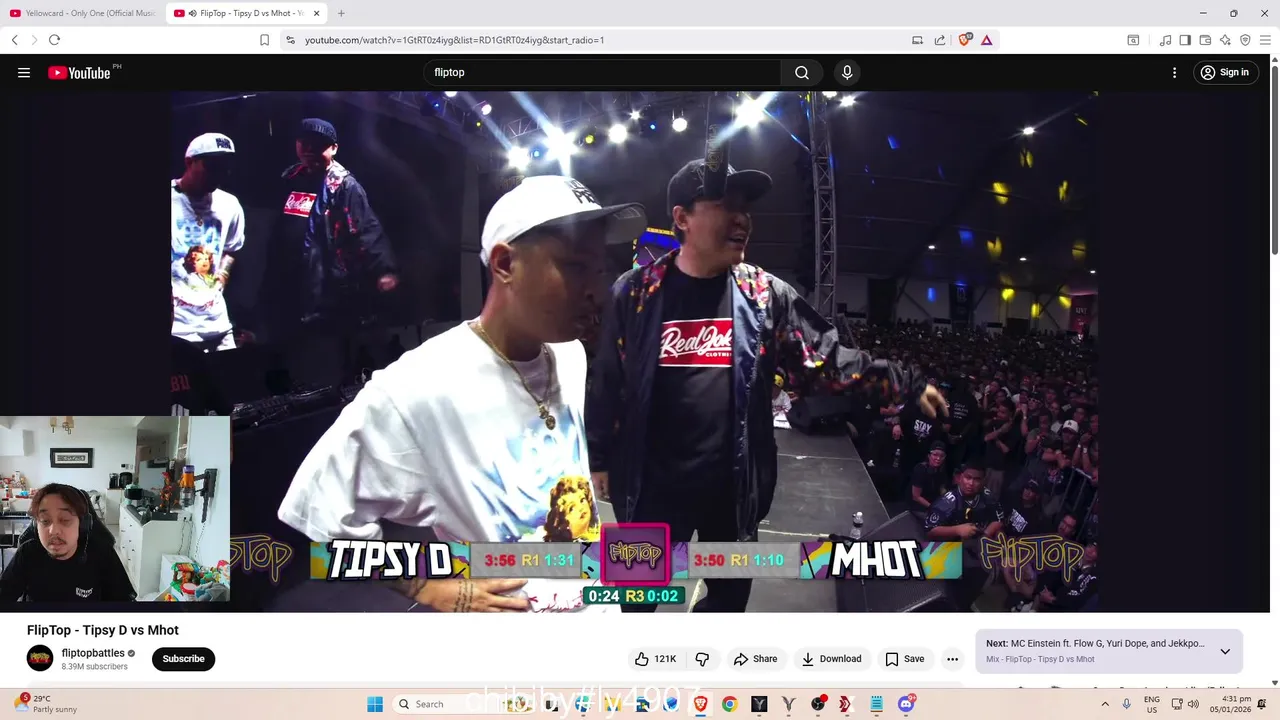
Task: Go forward in browser history
Action: tap(34, 40)
